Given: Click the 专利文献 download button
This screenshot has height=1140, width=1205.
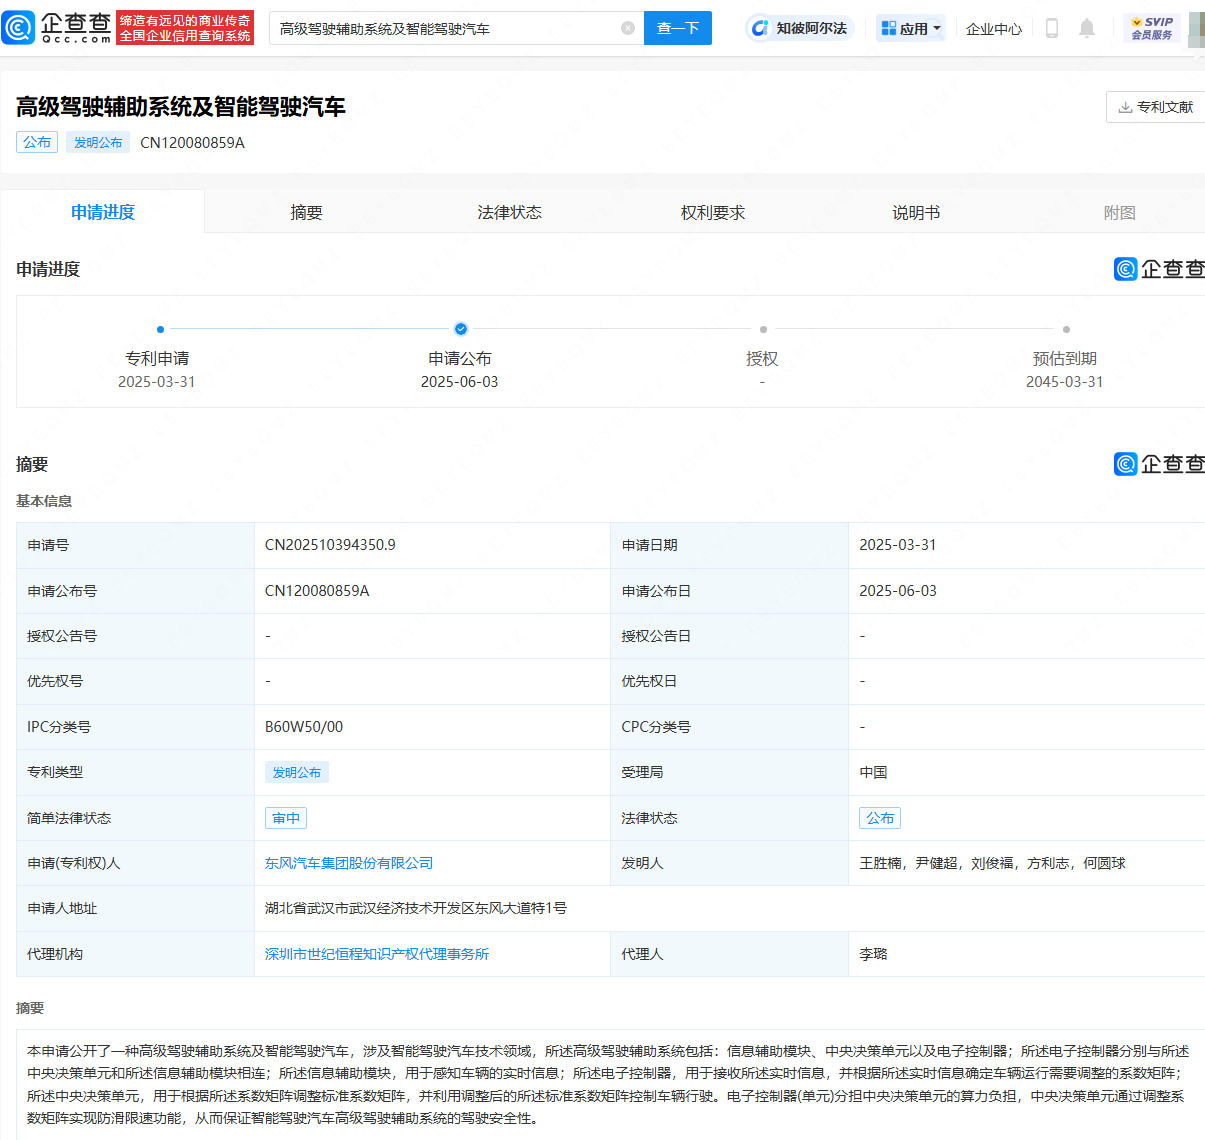Looking at the screenshot, I should 1156,107.
